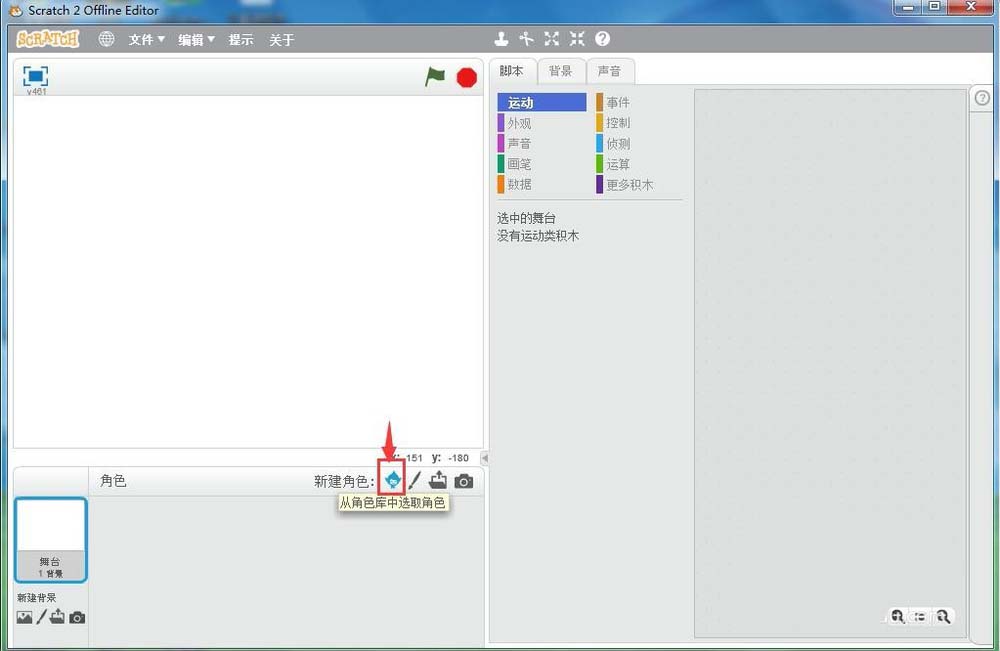Click the camera to create sprite from photo

(461, 480)
